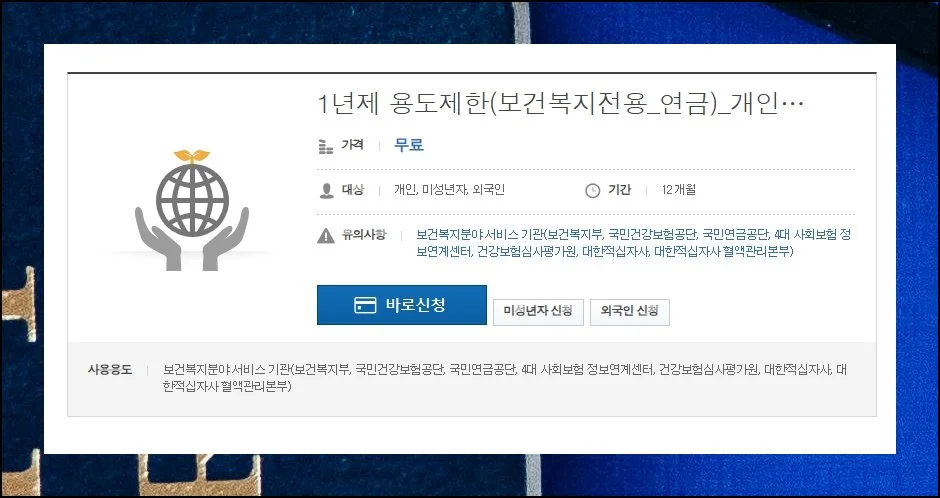The height and width of the screenshot is (498, 940).
Task: Click the 12개월 period value
Action: click(679, 191)
